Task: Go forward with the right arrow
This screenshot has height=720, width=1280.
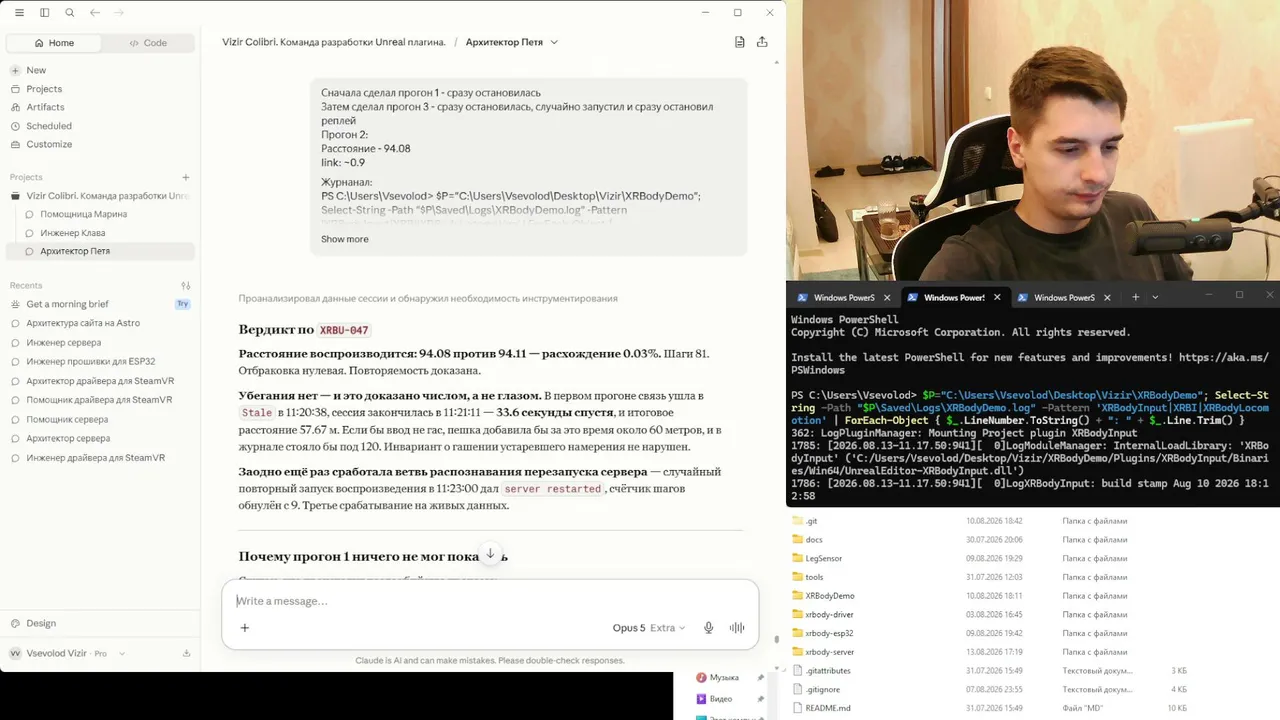Action: 120,13
